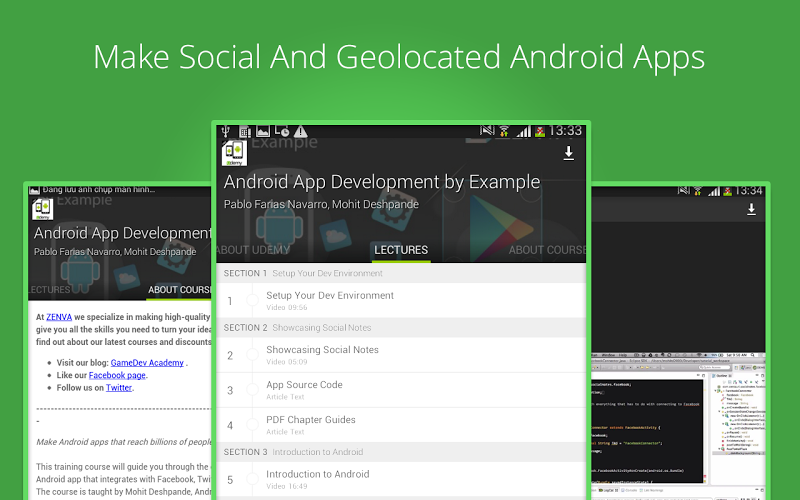Screen dimensions: 800x500
Task: Tap the warning triangle status icon
Action: (x=301, y=132)
